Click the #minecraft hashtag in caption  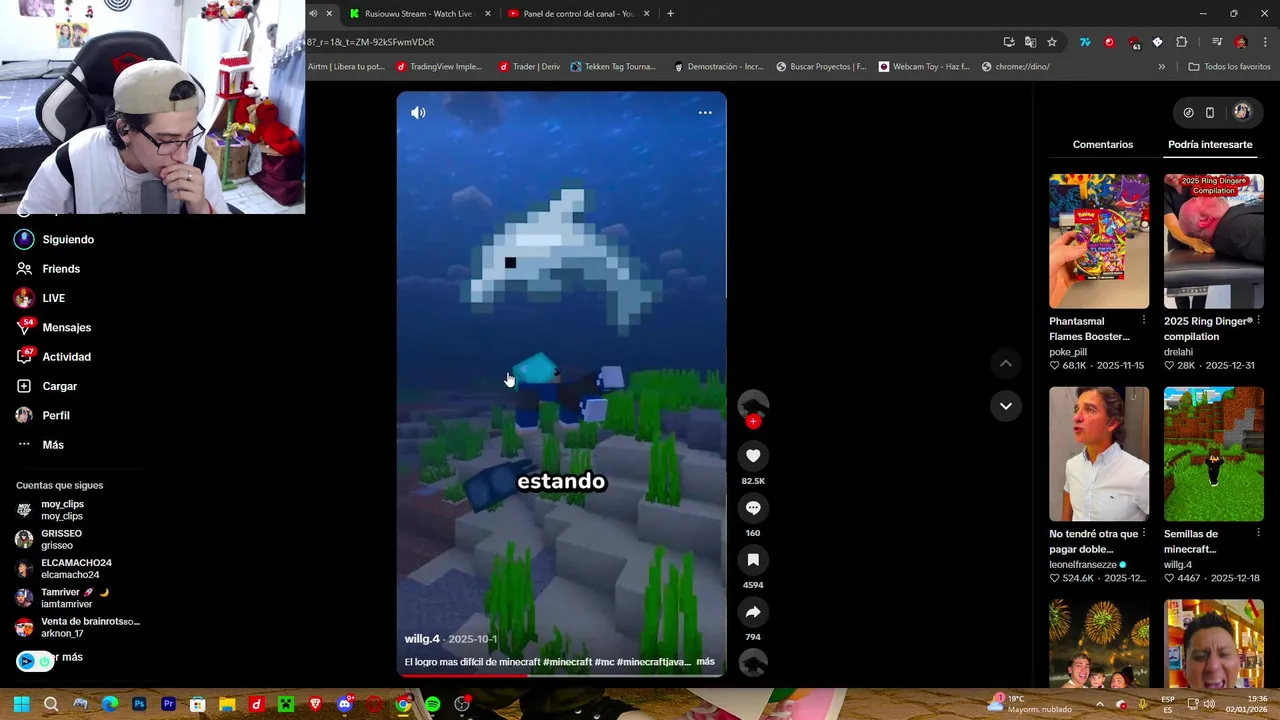click(x=567, y=662)
